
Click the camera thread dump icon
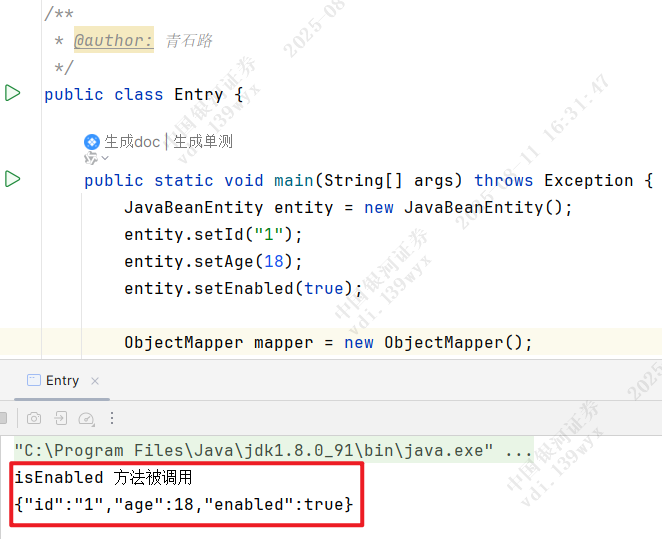[x=34, y=418]
